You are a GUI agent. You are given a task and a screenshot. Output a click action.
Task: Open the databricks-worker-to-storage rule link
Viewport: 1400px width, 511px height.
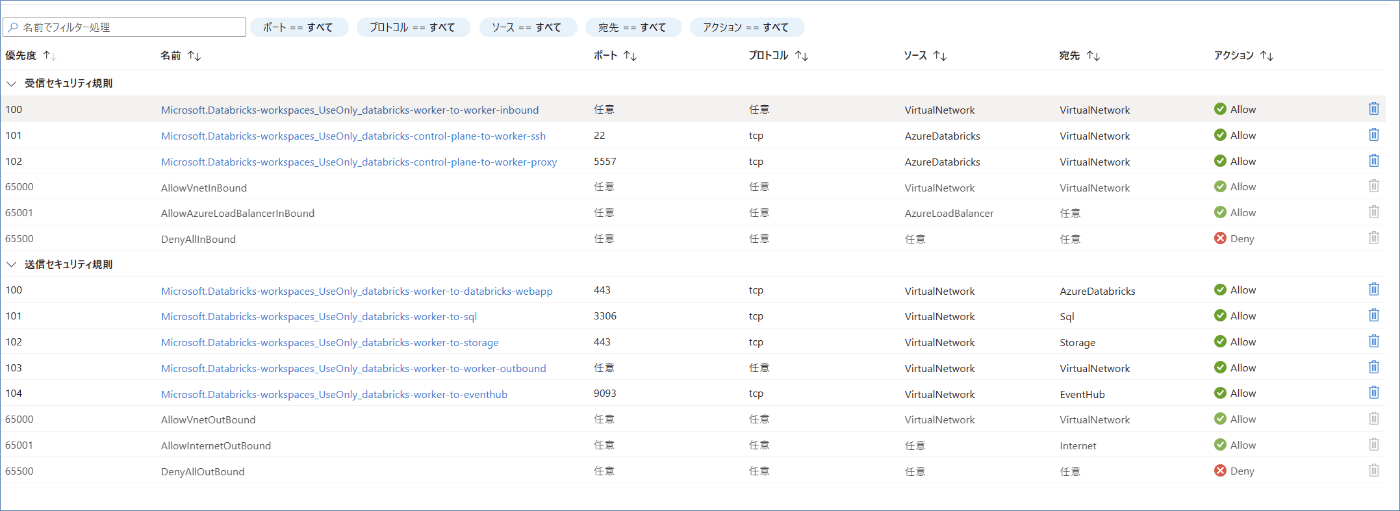pos(330,343)
